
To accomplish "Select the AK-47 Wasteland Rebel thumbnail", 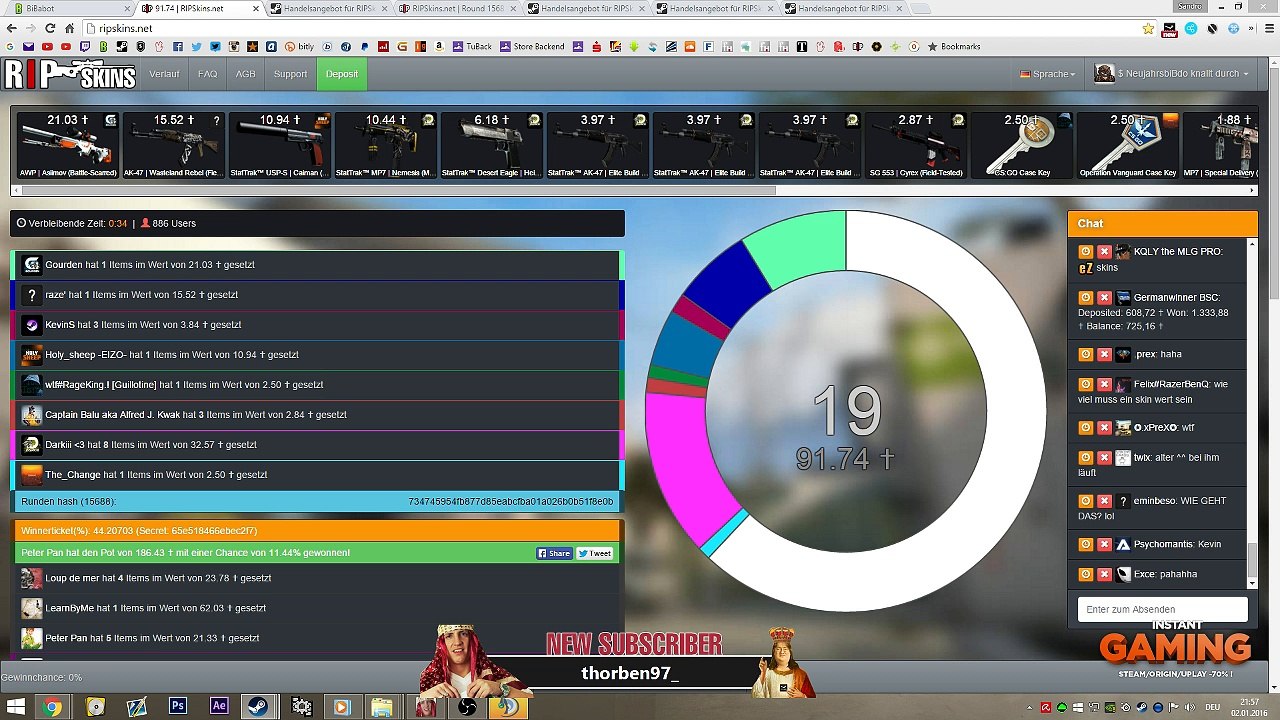I will [x=174, y=145].
